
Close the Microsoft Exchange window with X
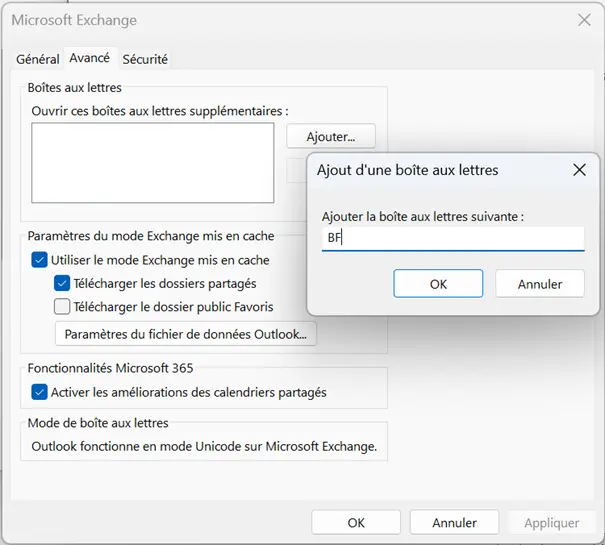(584, 20)
